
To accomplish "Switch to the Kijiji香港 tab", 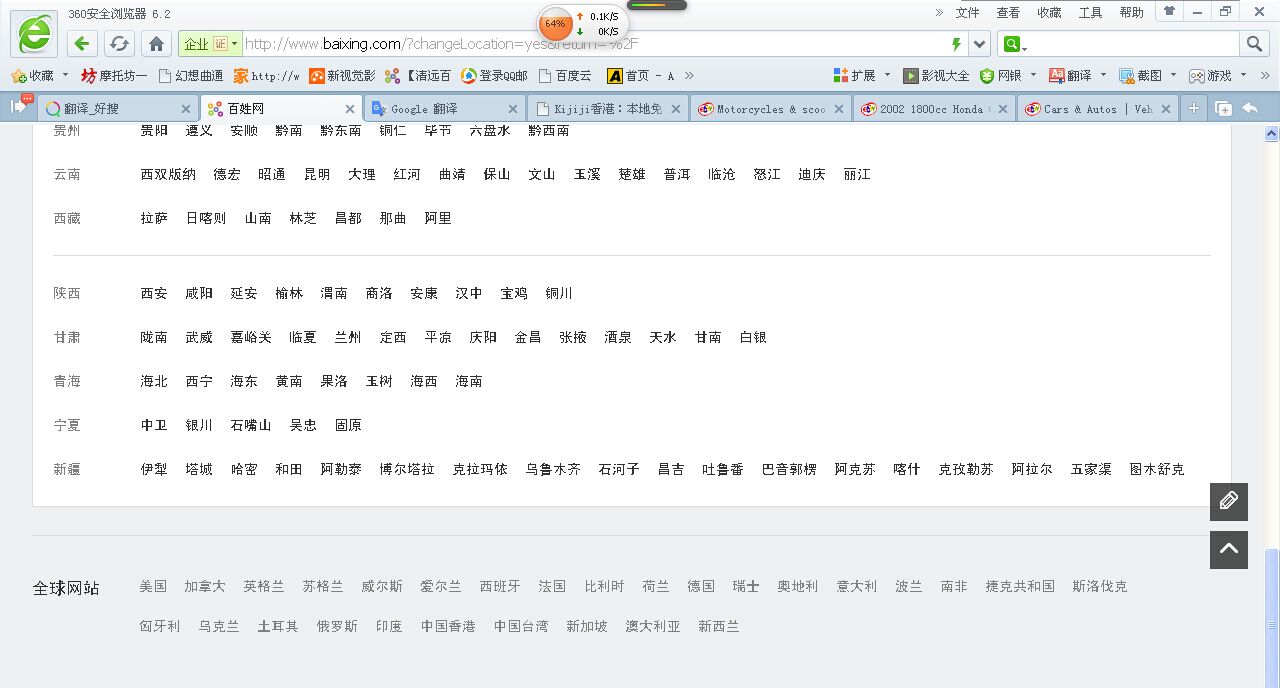I will [607, 108].
